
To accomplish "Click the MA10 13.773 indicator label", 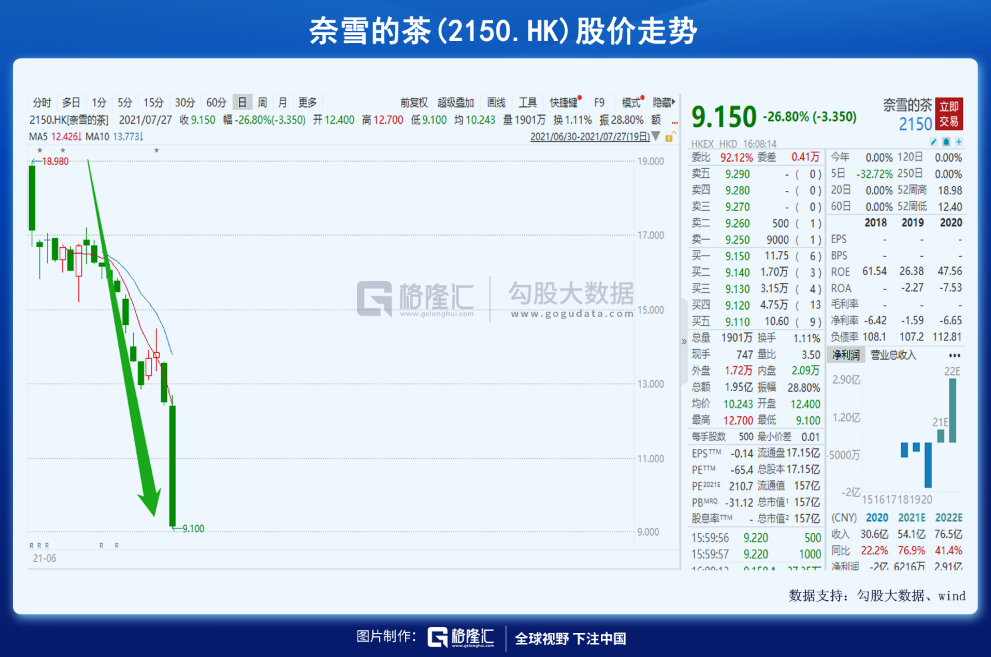I will pyautogui.click(x=114, y=136).
